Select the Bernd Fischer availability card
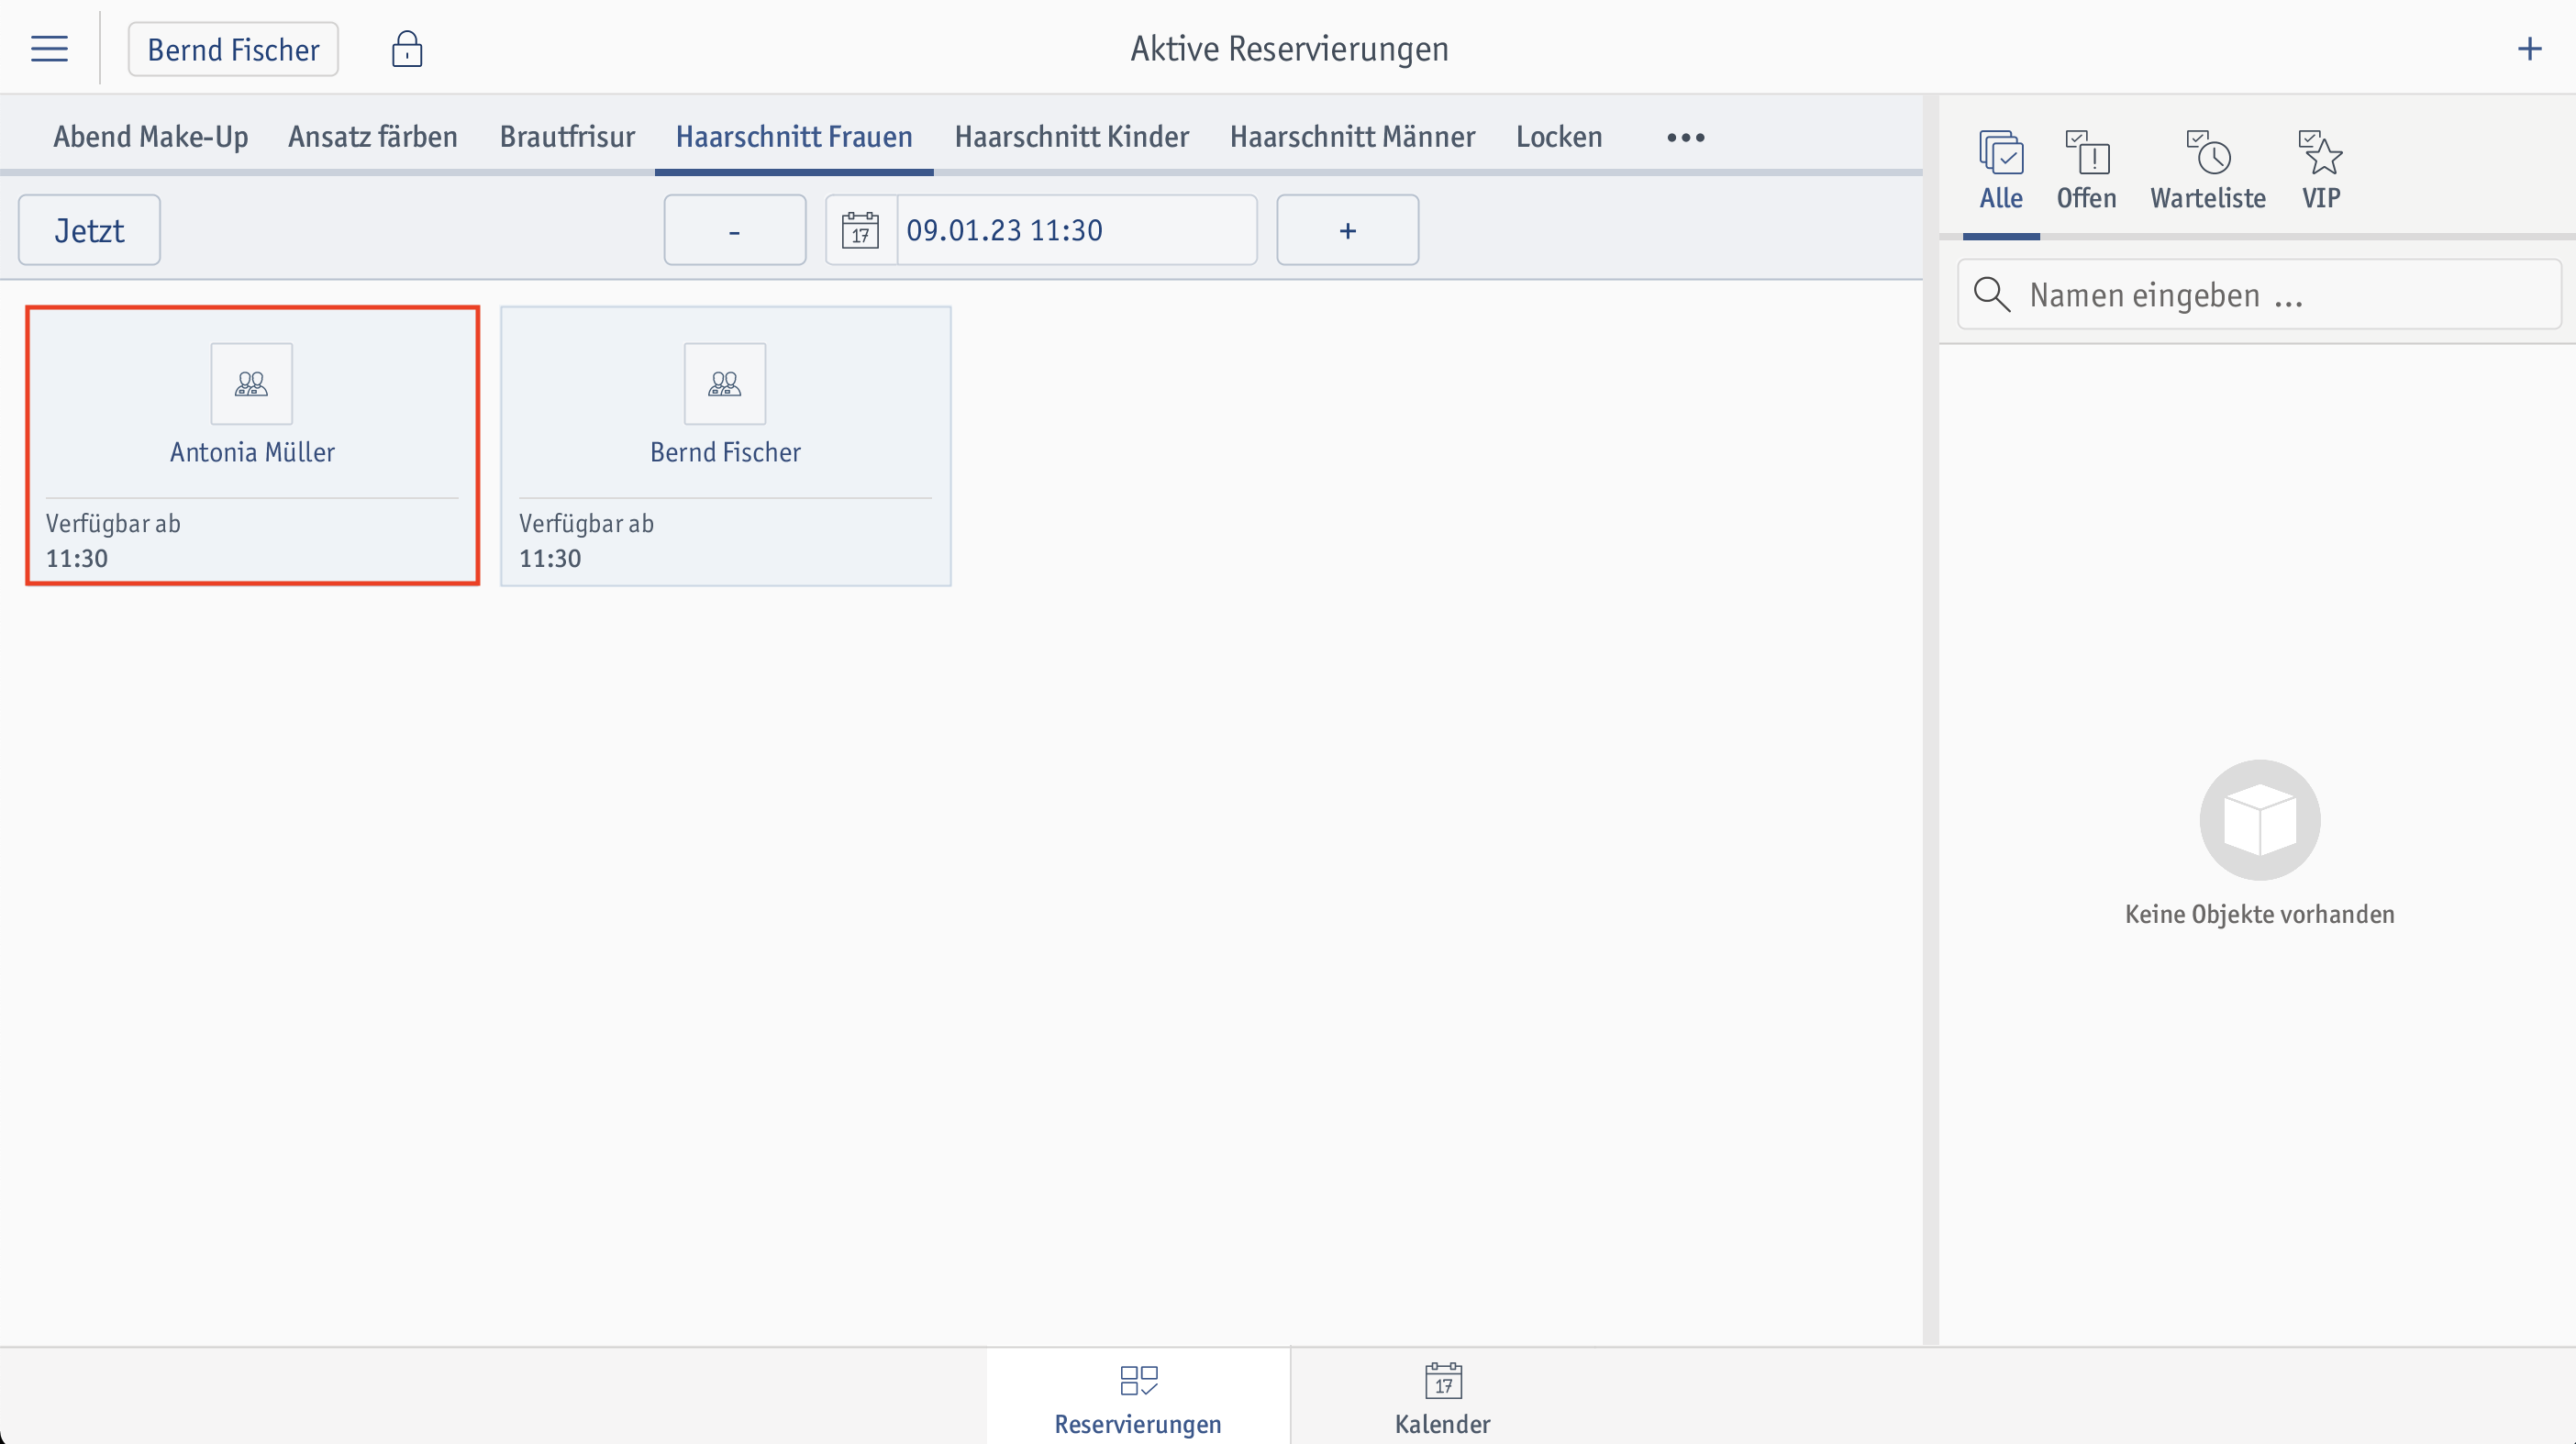This screenshot has height=1444, width=2576. pyautogui.click(x=725, y=445)
